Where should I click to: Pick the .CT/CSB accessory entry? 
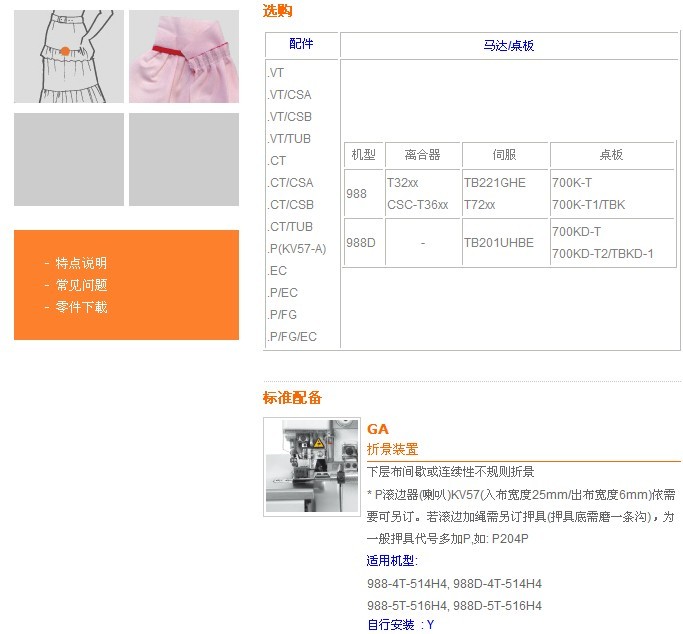click(x=290, y=205)
